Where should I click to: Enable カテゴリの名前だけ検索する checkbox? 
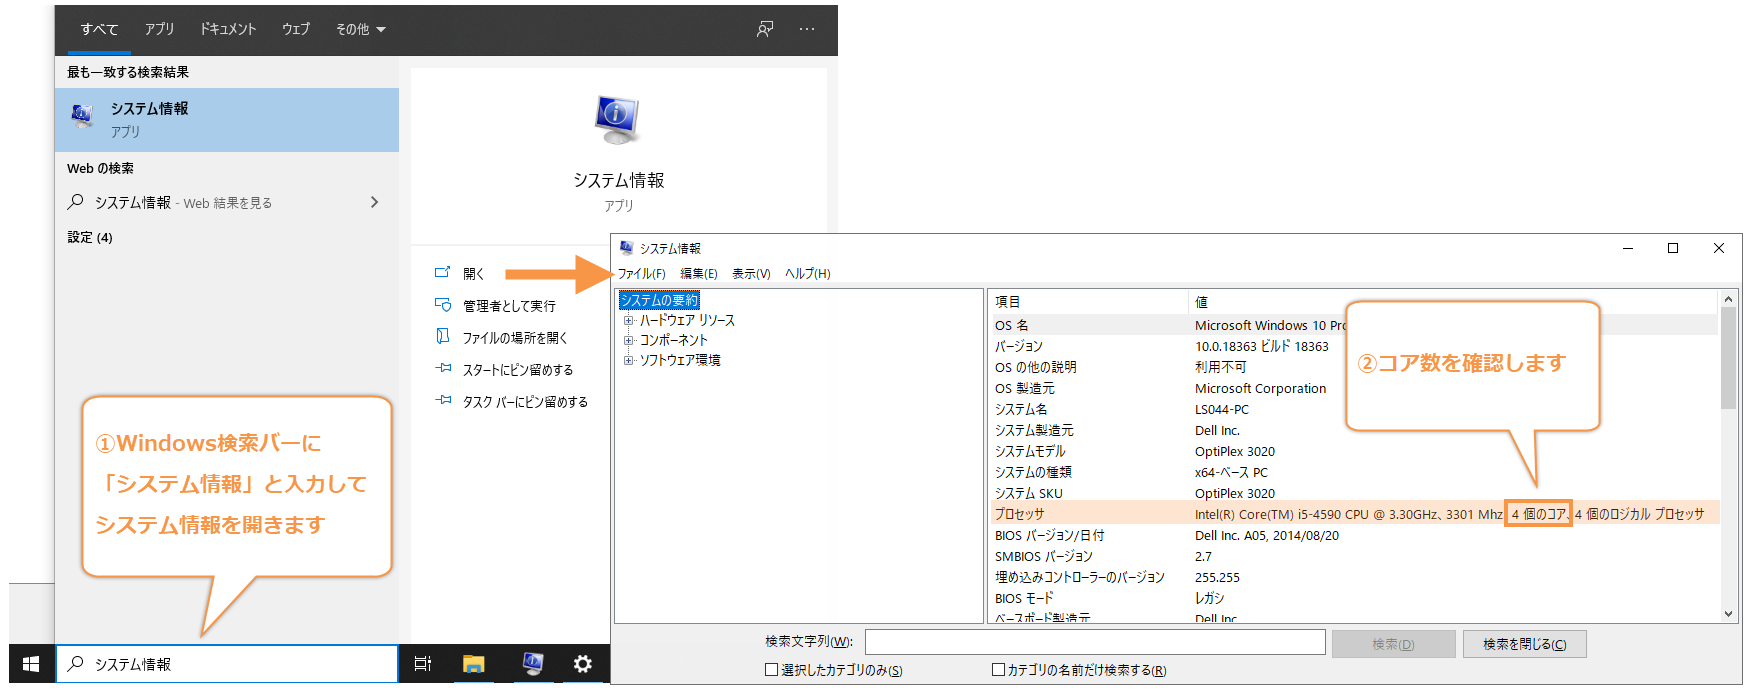998,670
